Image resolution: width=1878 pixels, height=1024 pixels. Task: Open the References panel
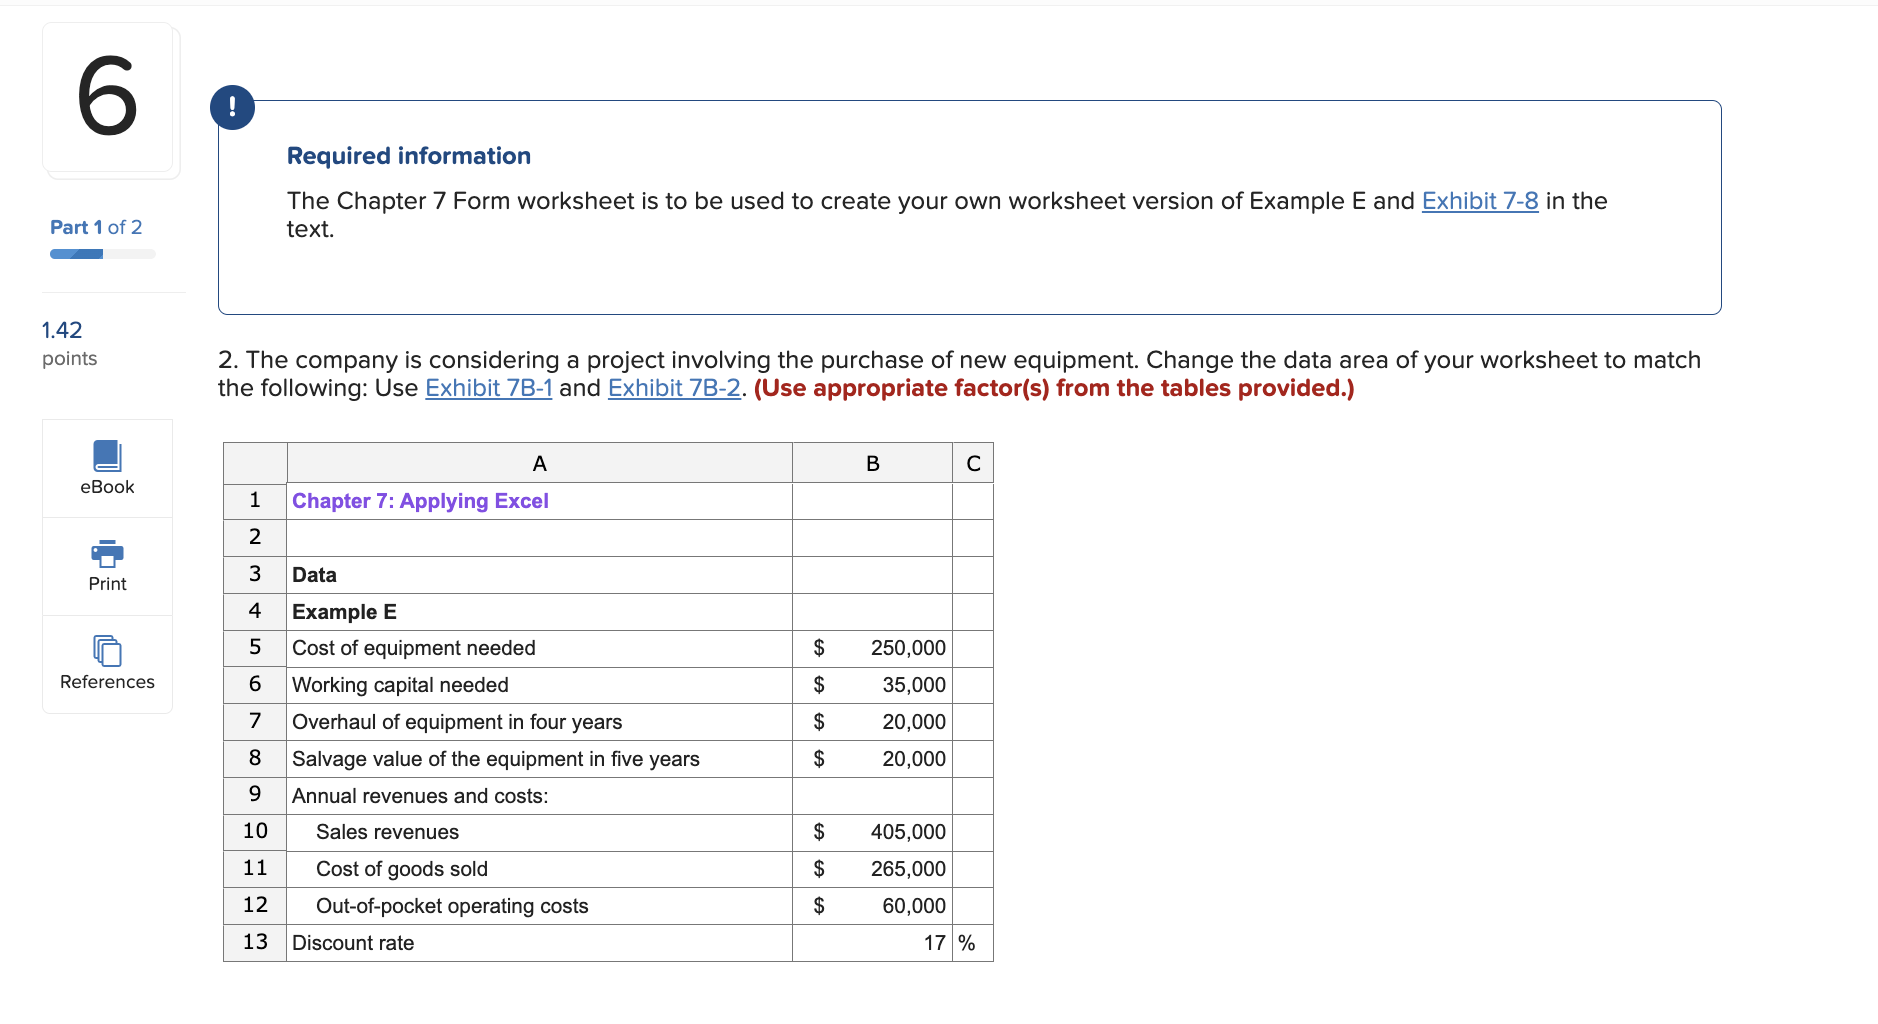point(106,662)
